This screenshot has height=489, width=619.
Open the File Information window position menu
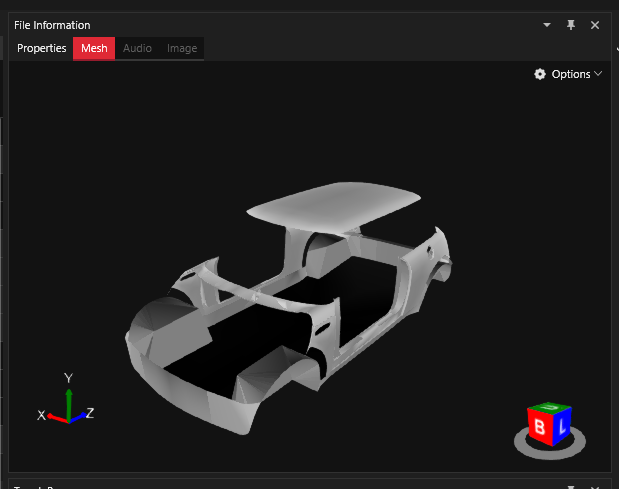(547, 25)
